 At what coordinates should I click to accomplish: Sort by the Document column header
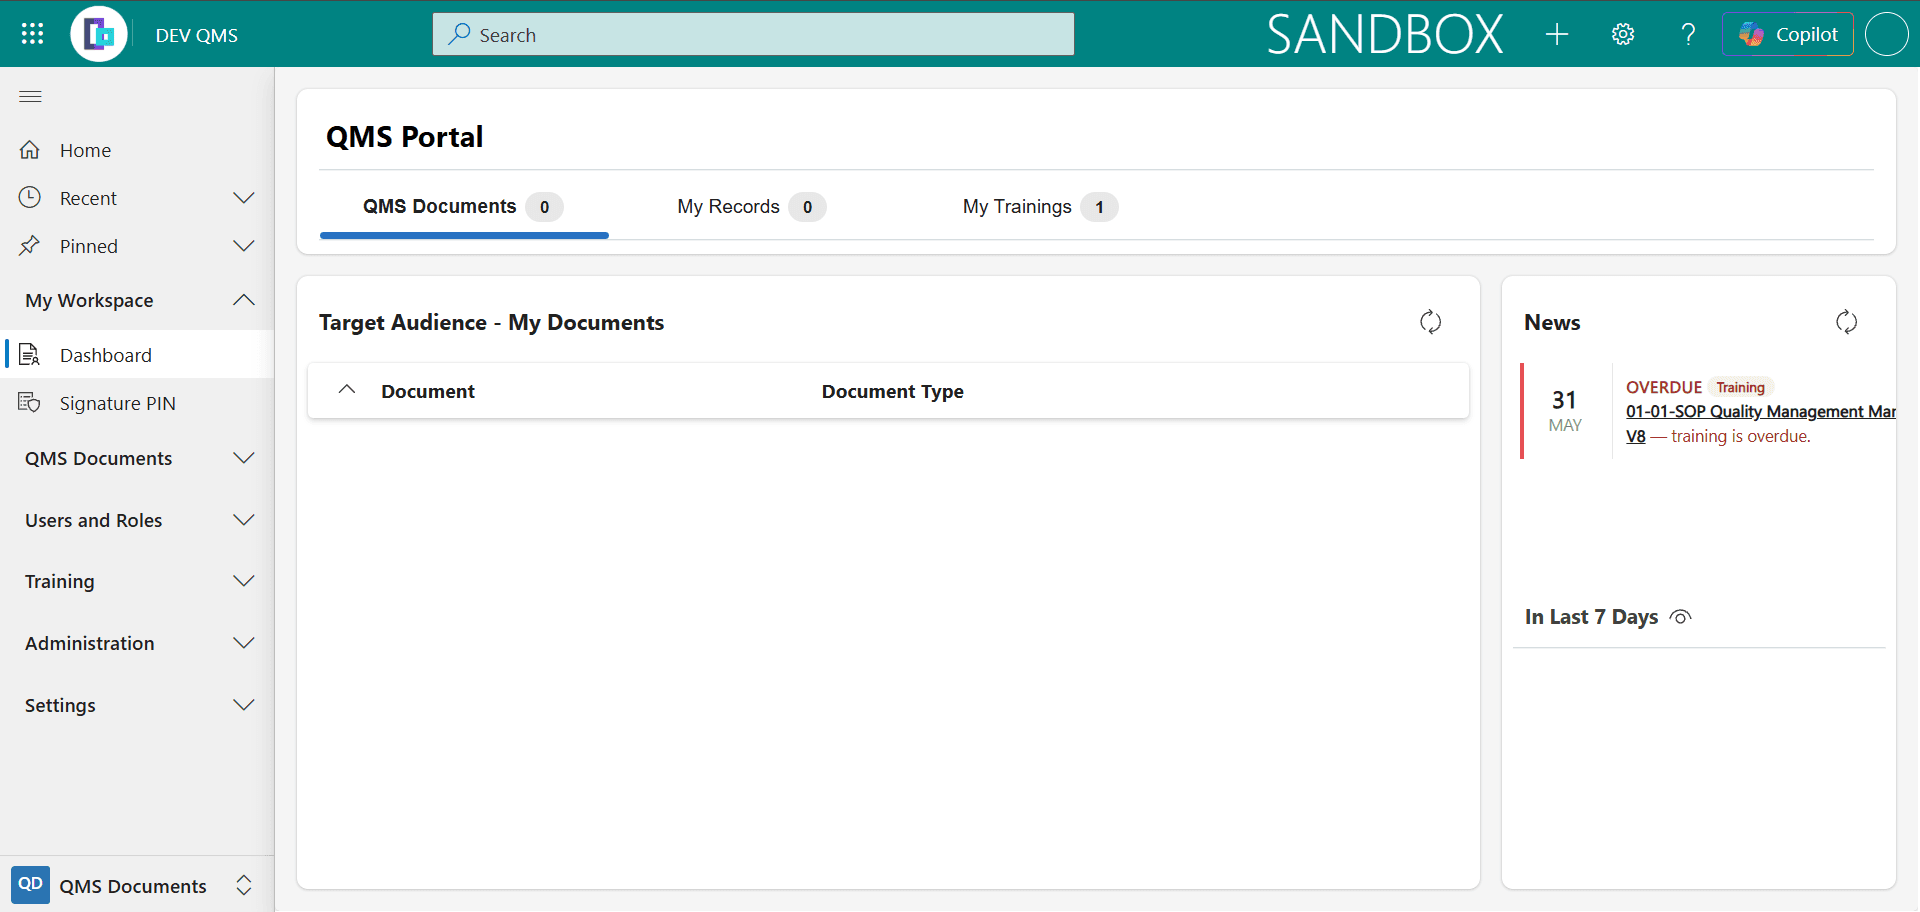(428, 391)
